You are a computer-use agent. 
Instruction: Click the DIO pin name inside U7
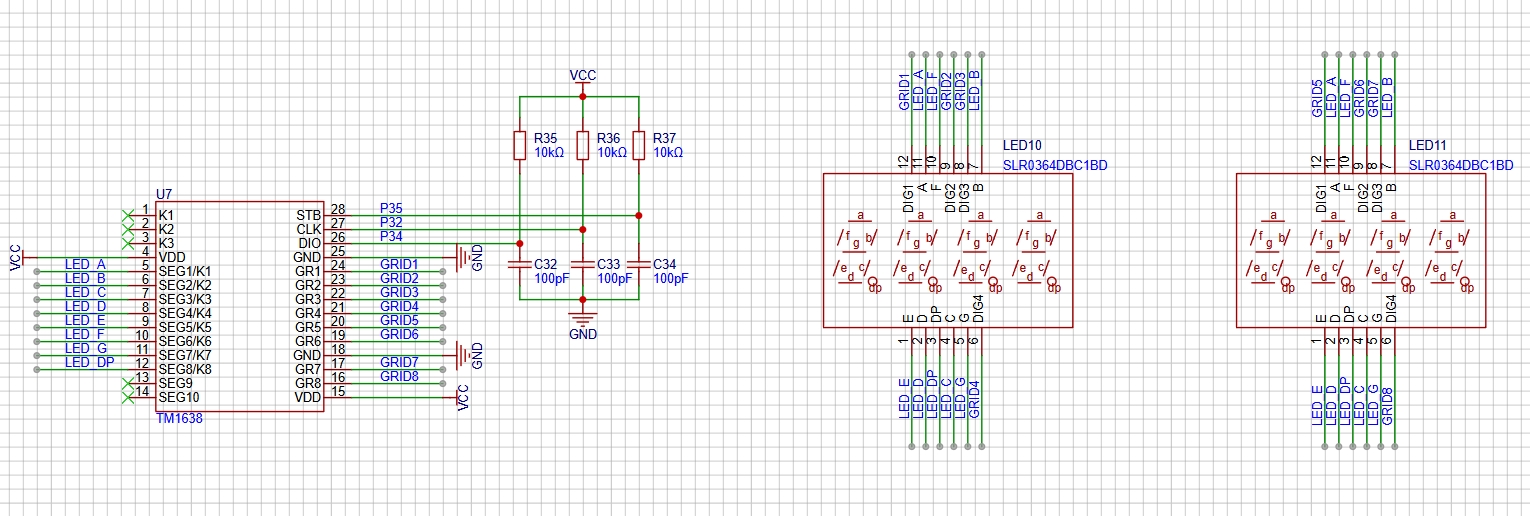(x=310, y=243)
